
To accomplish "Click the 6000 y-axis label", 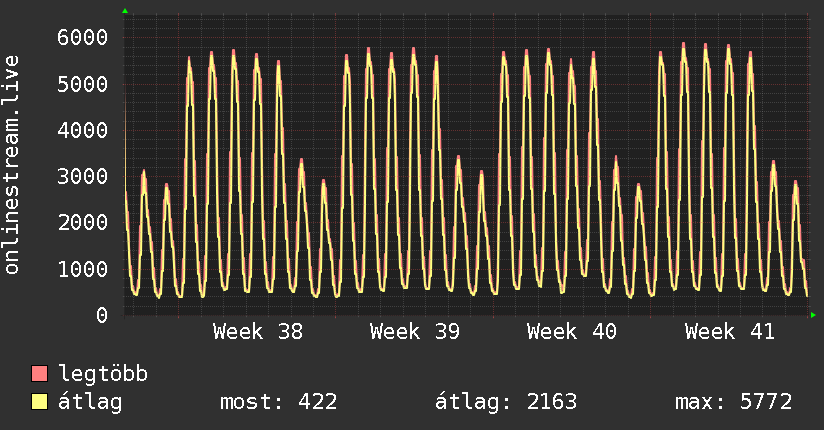I will point(83,37).
